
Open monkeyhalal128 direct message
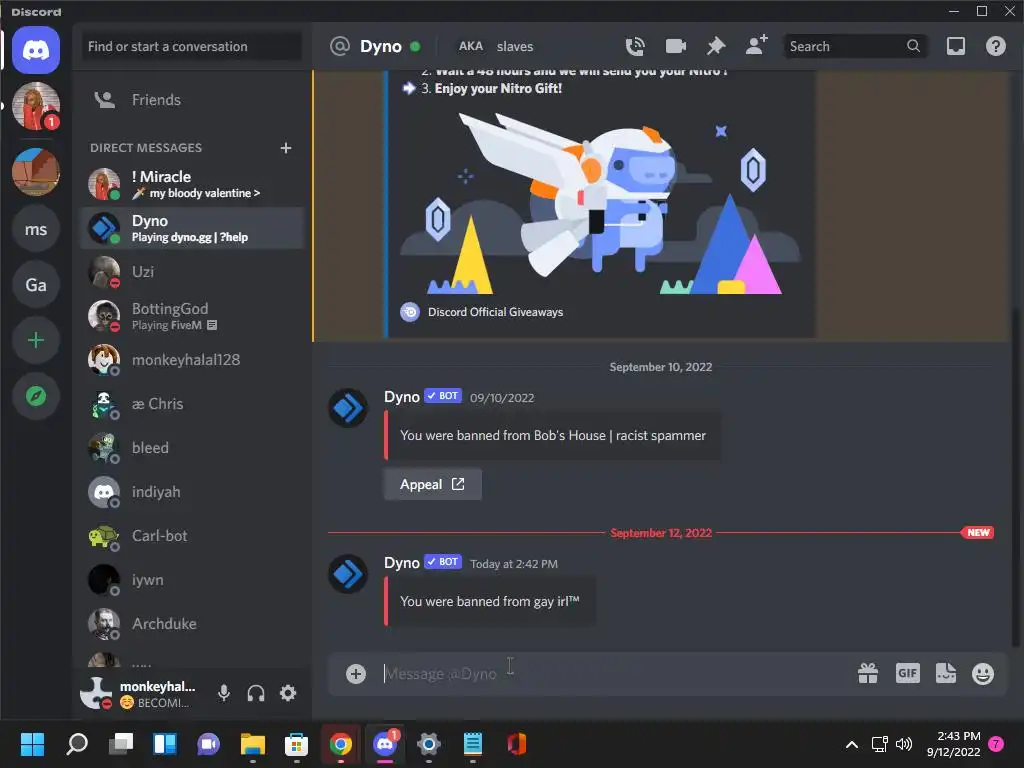193,360
